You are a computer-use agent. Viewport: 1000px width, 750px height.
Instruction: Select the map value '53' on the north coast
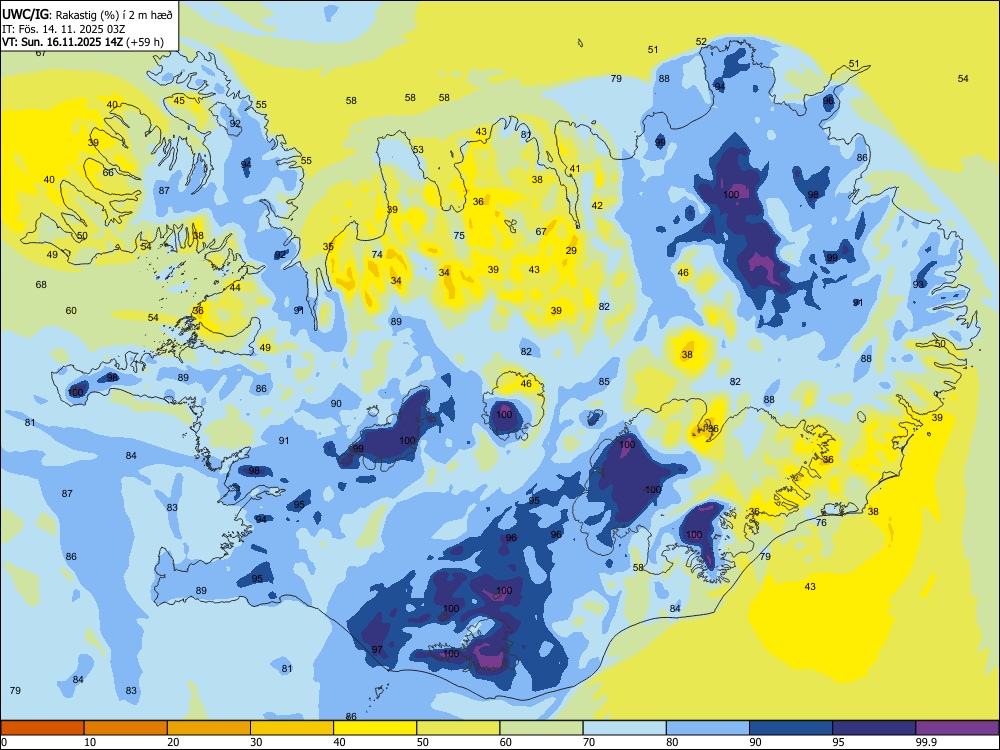pos(418,150)
